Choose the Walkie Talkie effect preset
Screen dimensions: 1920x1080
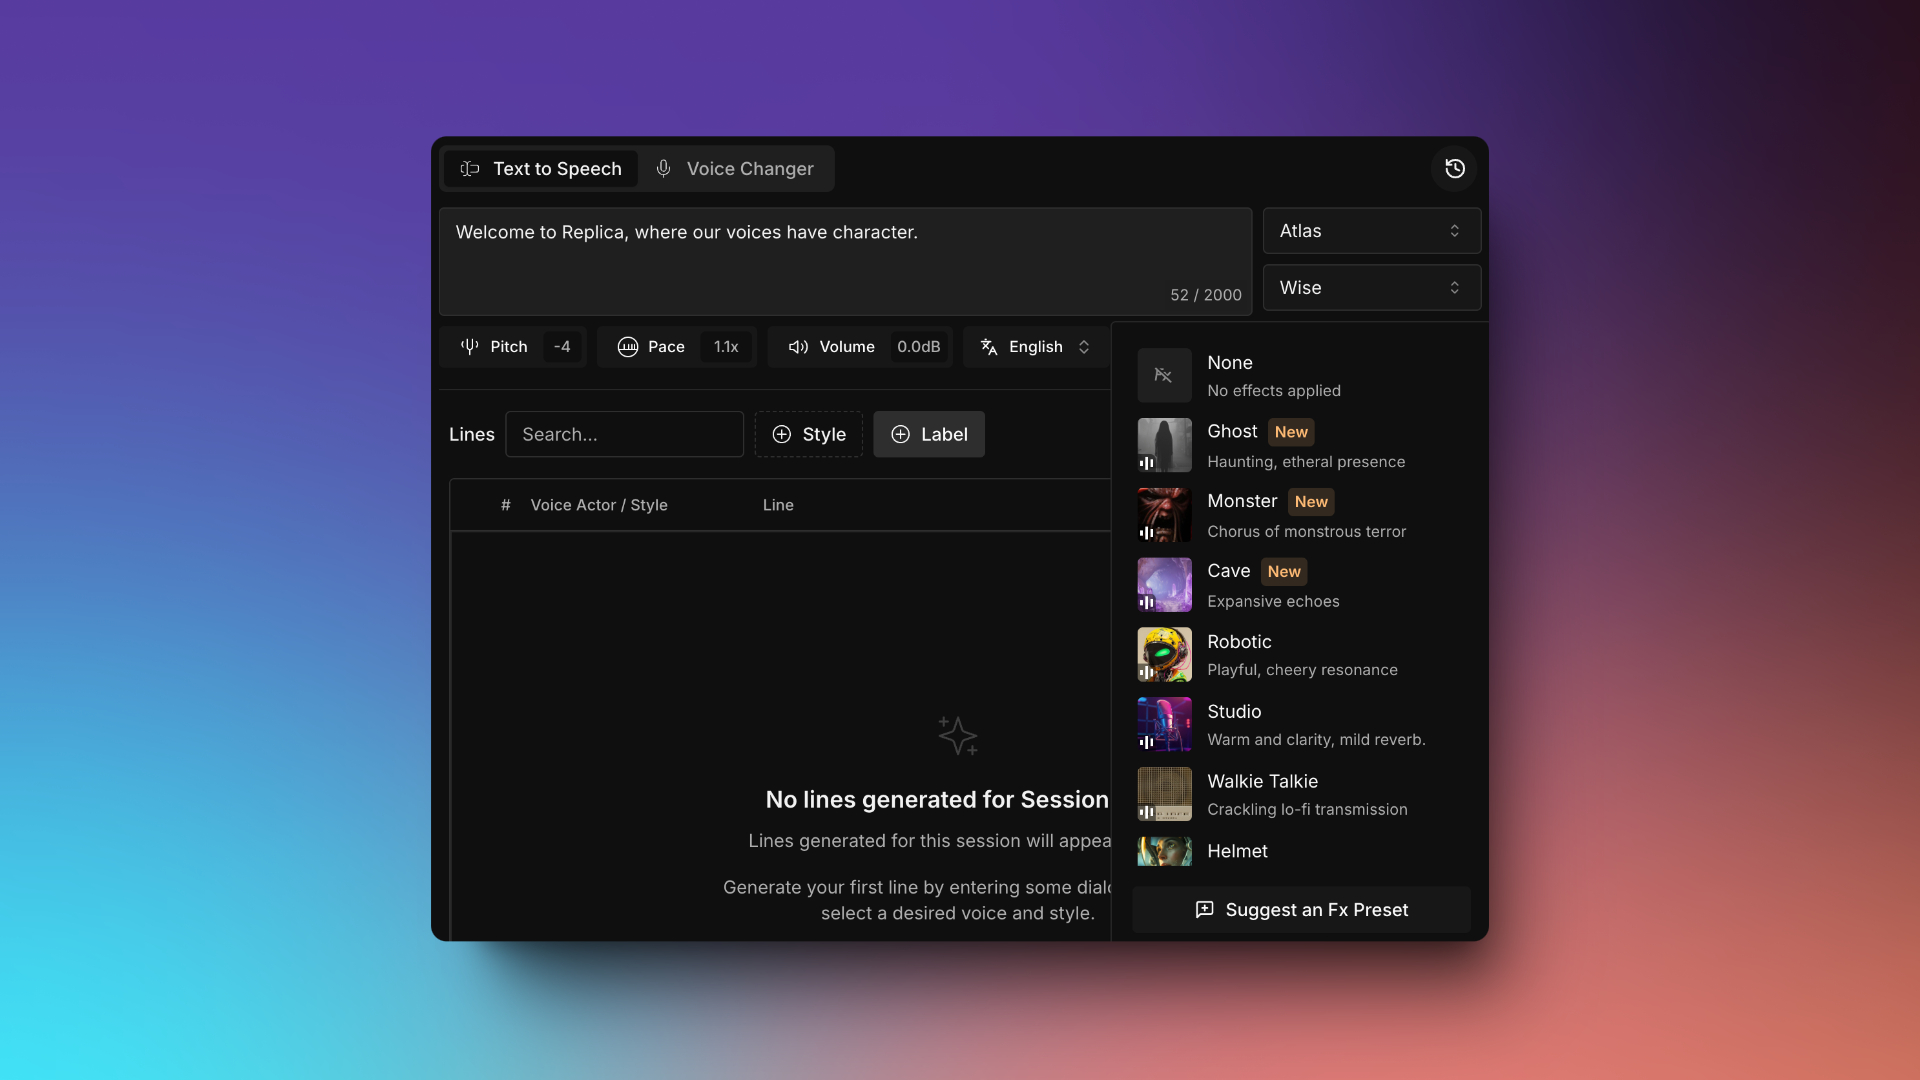pos(1301,795)
